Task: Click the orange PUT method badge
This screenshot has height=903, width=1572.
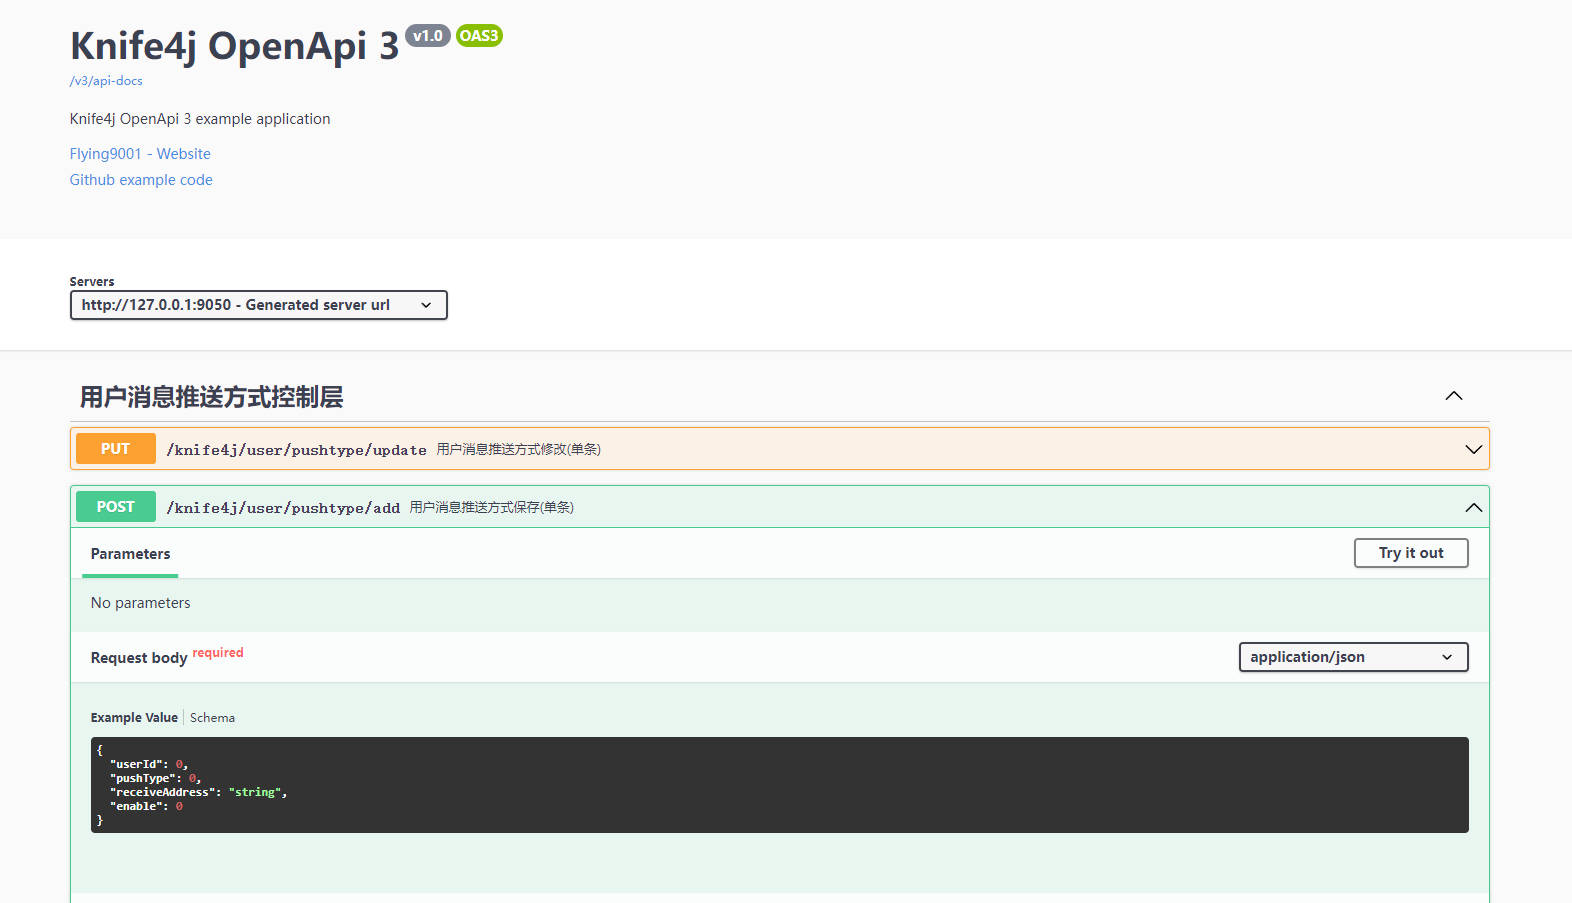Action: point(116,449)
